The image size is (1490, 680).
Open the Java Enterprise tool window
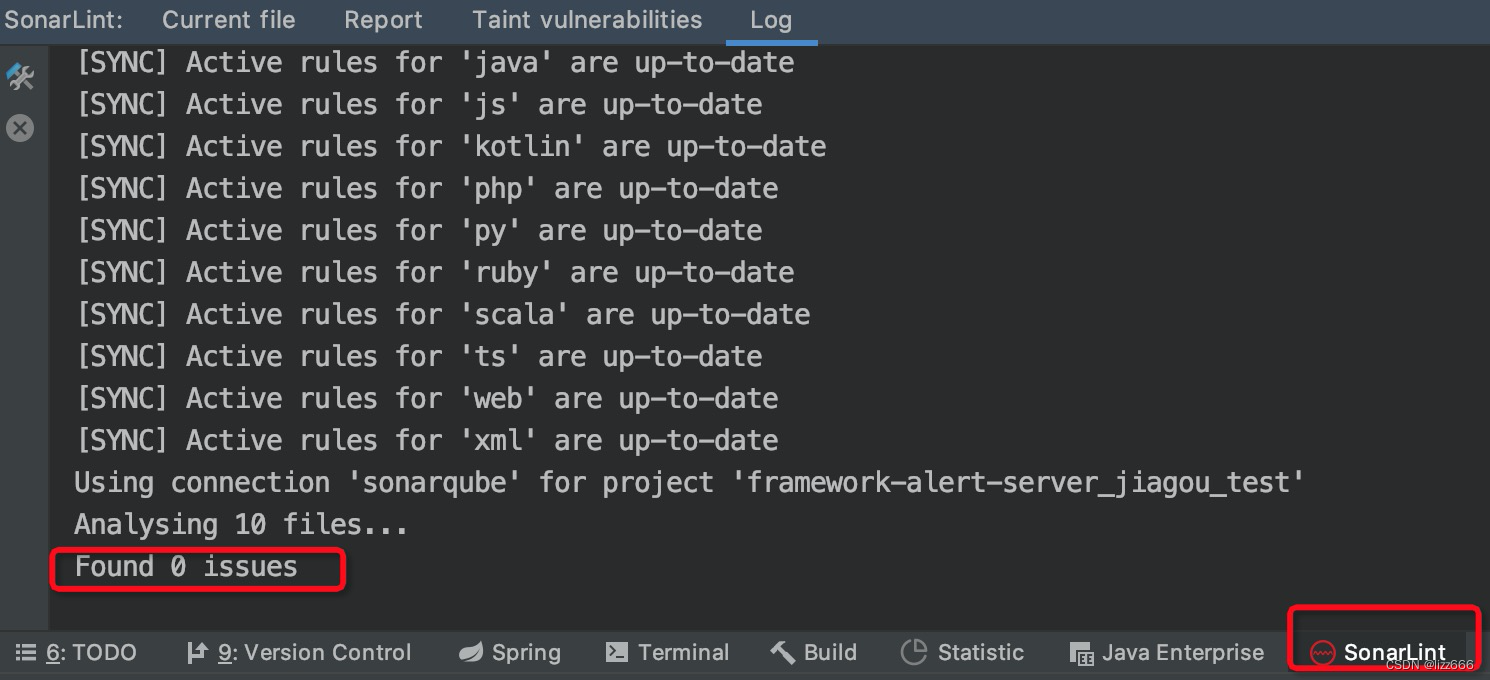1166,653
